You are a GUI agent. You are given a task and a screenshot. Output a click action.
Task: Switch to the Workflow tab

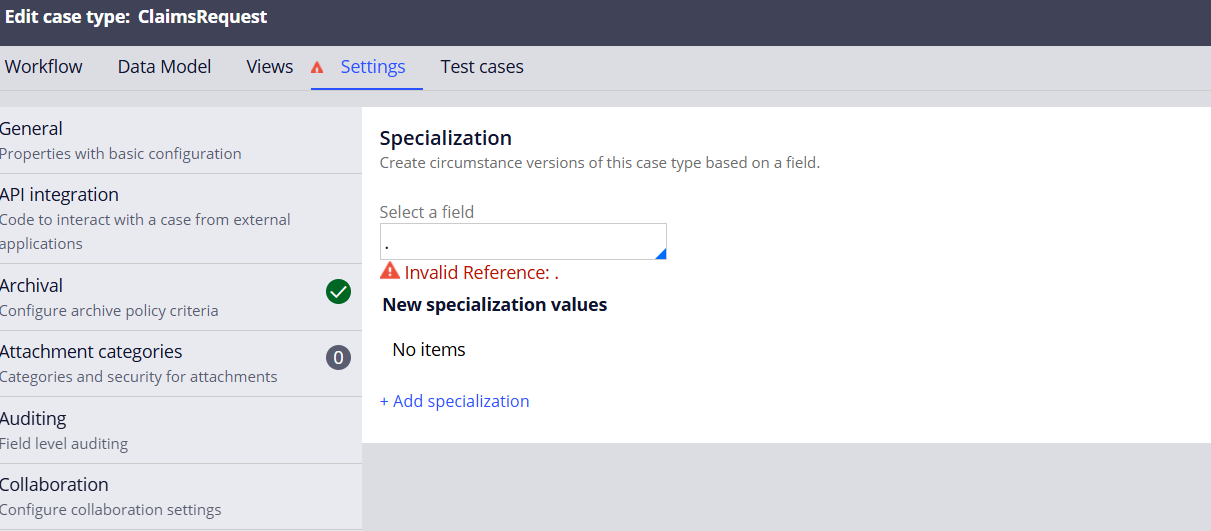click(x=44, y=67)
